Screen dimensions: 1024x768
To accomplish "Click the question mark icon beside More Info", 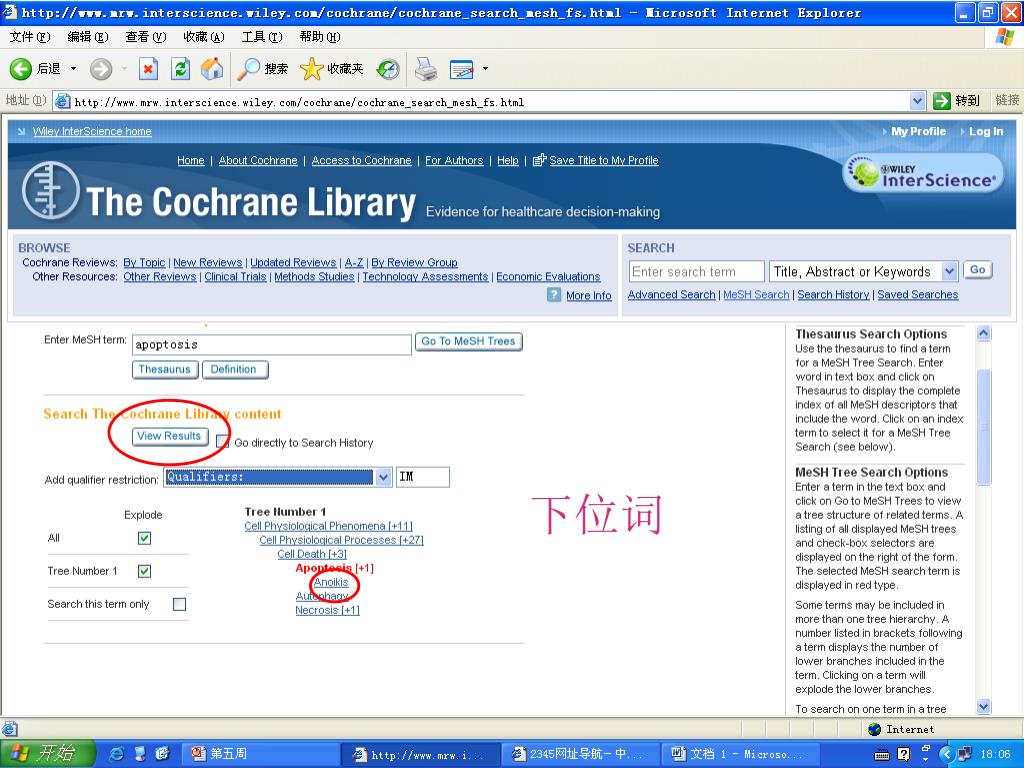I will pos(554,295).
